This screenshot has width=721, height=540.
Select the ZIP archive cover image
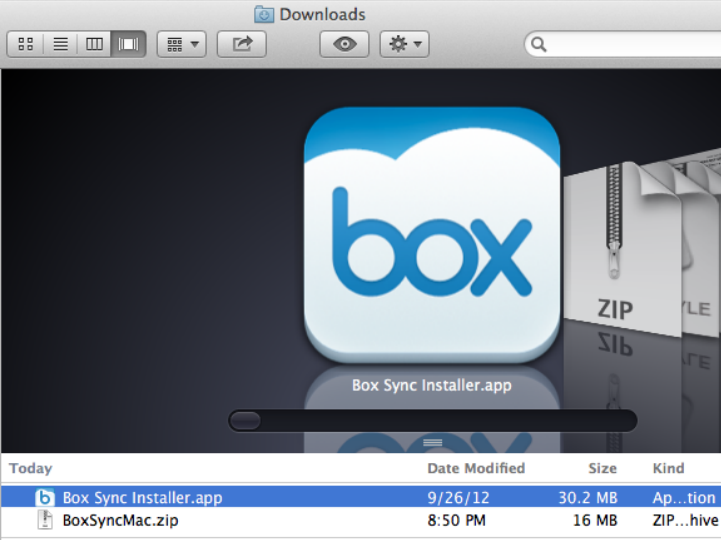(x=621, y=248)
